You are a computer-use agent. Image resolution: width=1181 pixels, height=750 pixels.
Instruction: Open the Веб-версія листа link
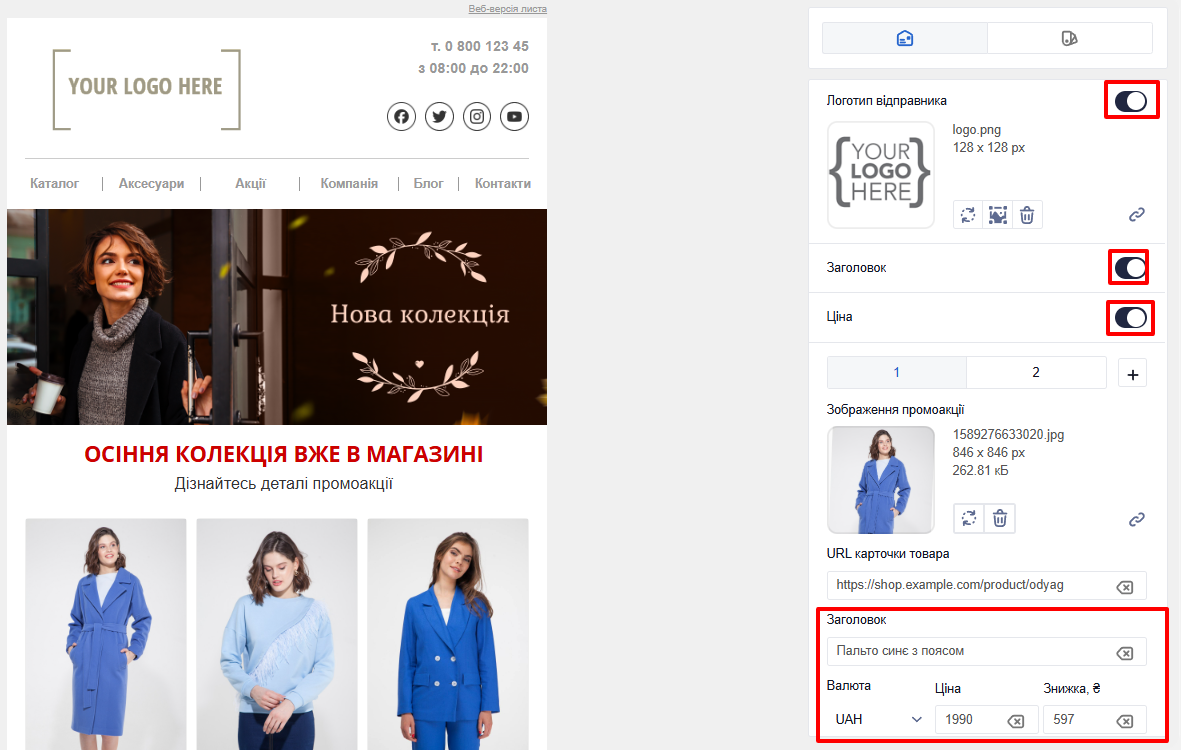508,9
